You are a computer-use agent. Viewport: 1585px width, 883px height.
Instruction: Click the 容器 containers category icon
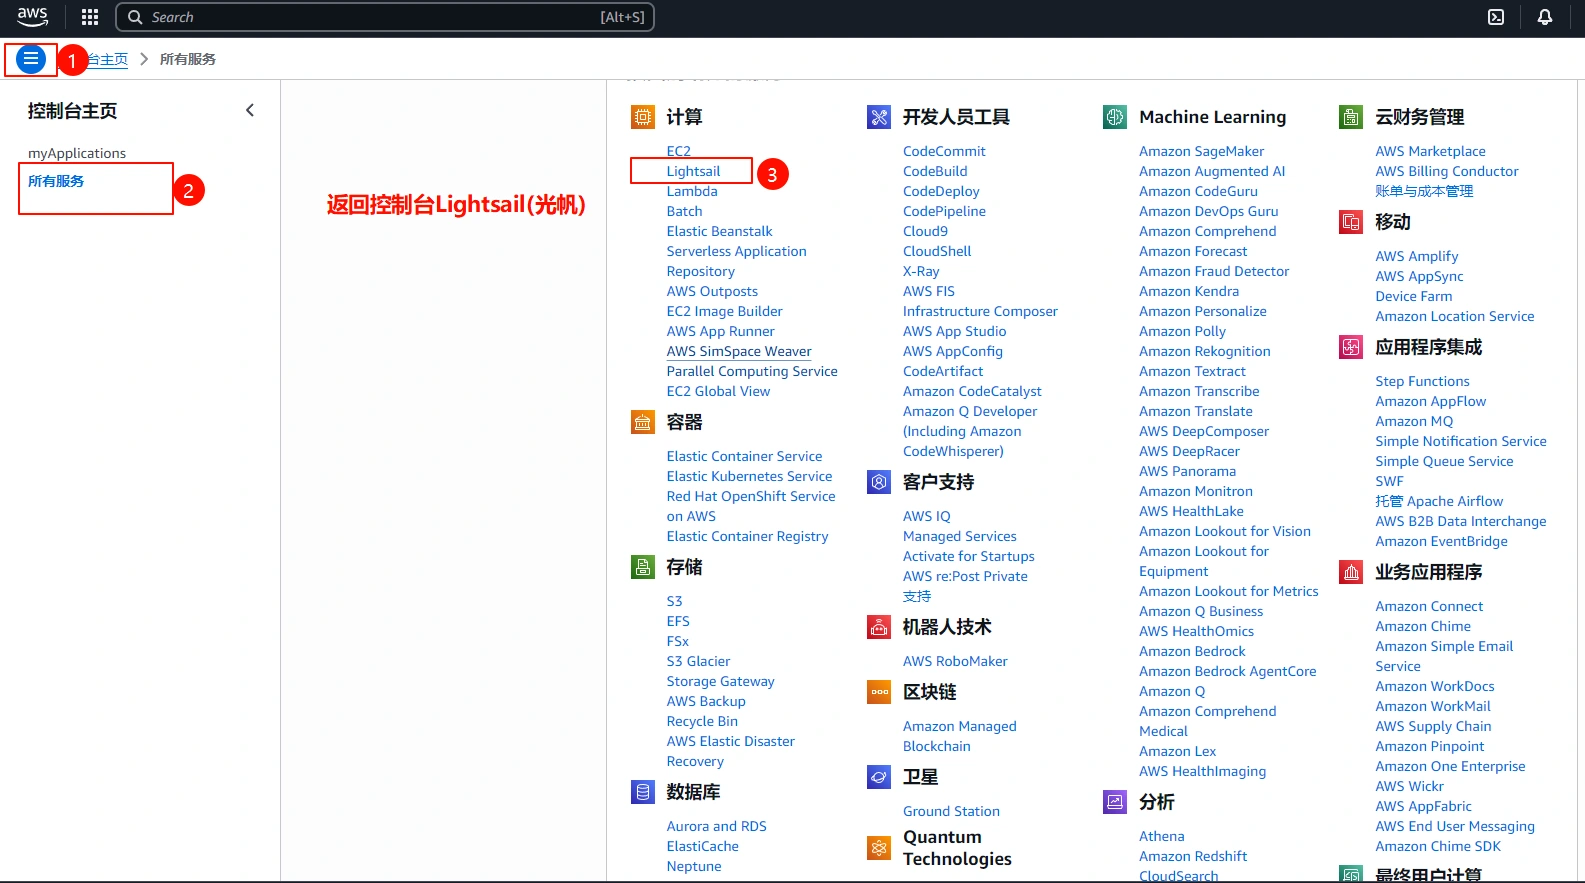642,422
